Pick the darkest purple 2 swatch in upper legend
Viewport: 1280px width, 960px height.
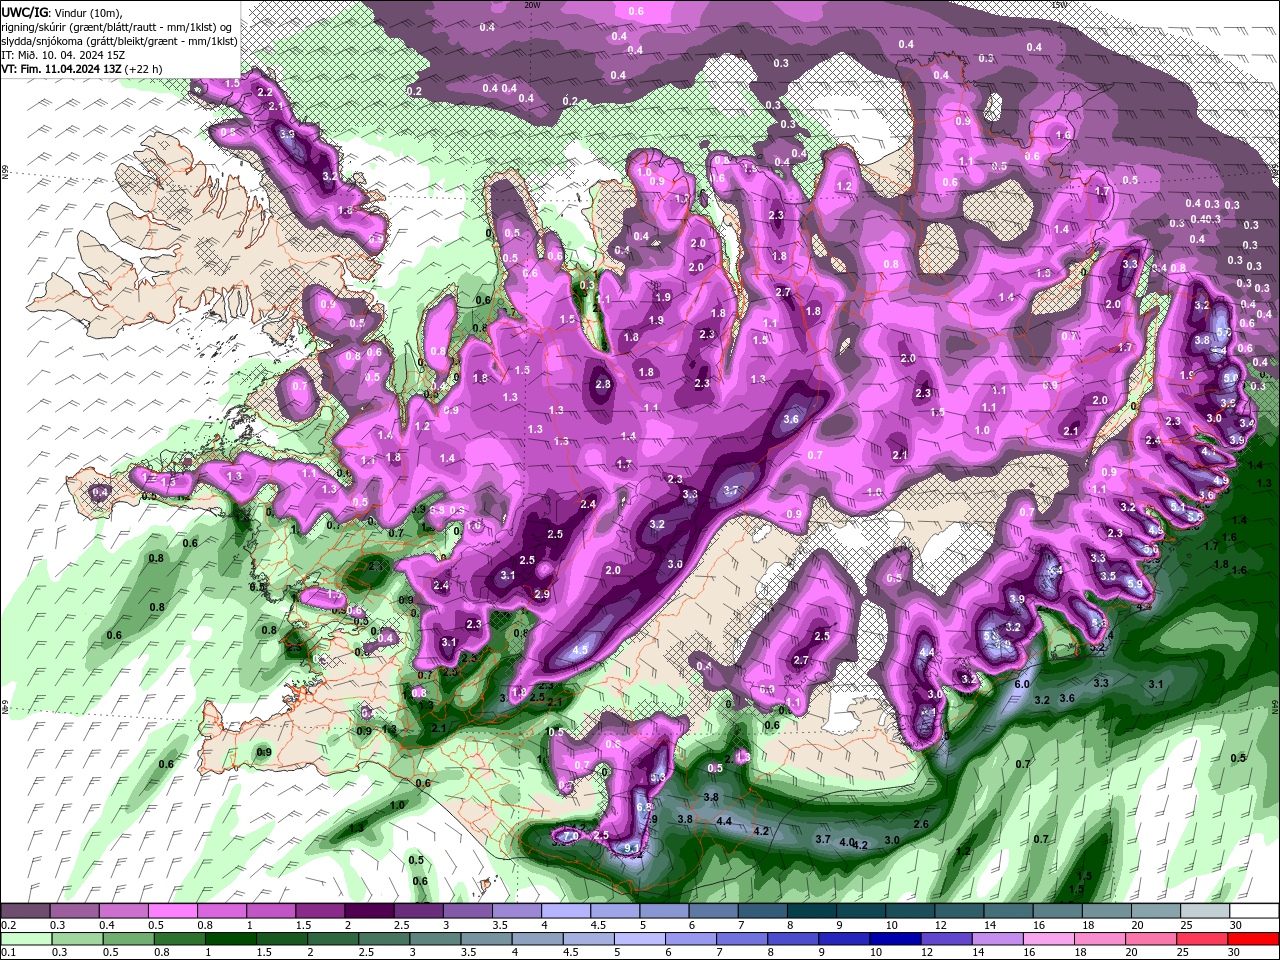369,911
